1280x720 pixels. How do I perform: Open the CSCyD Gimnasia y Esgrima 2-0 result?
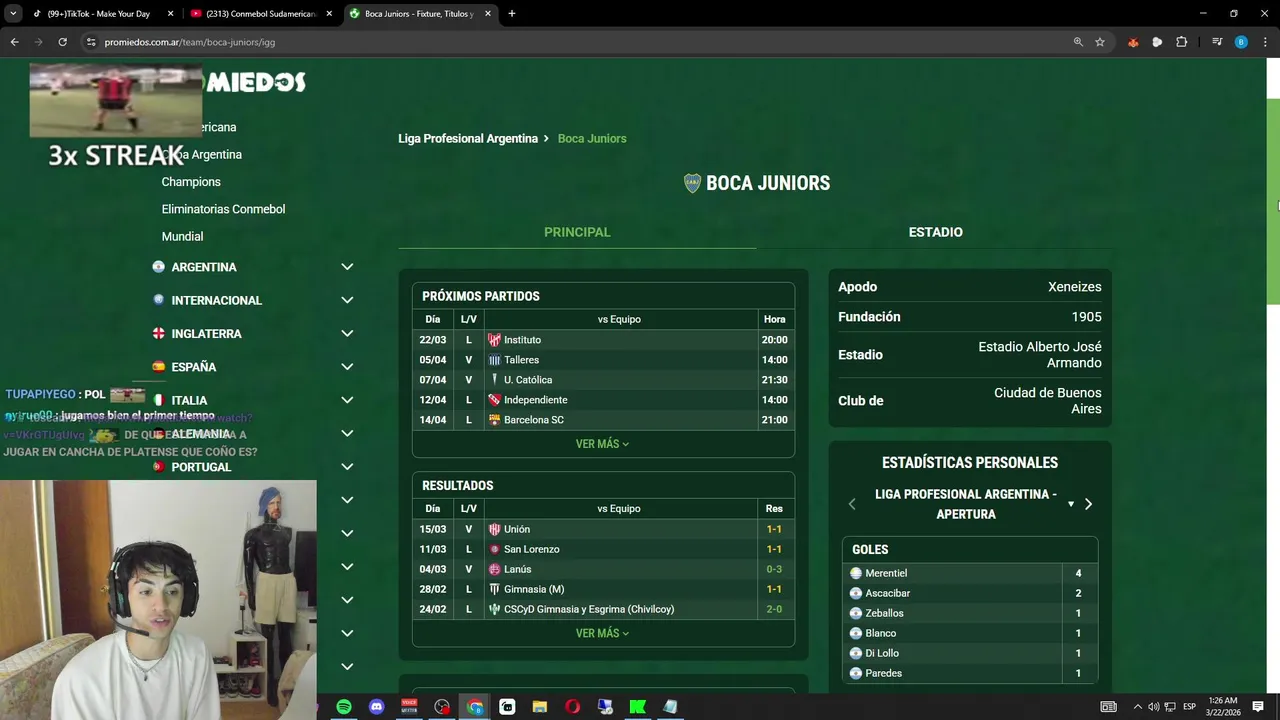[x=603, y=609]
